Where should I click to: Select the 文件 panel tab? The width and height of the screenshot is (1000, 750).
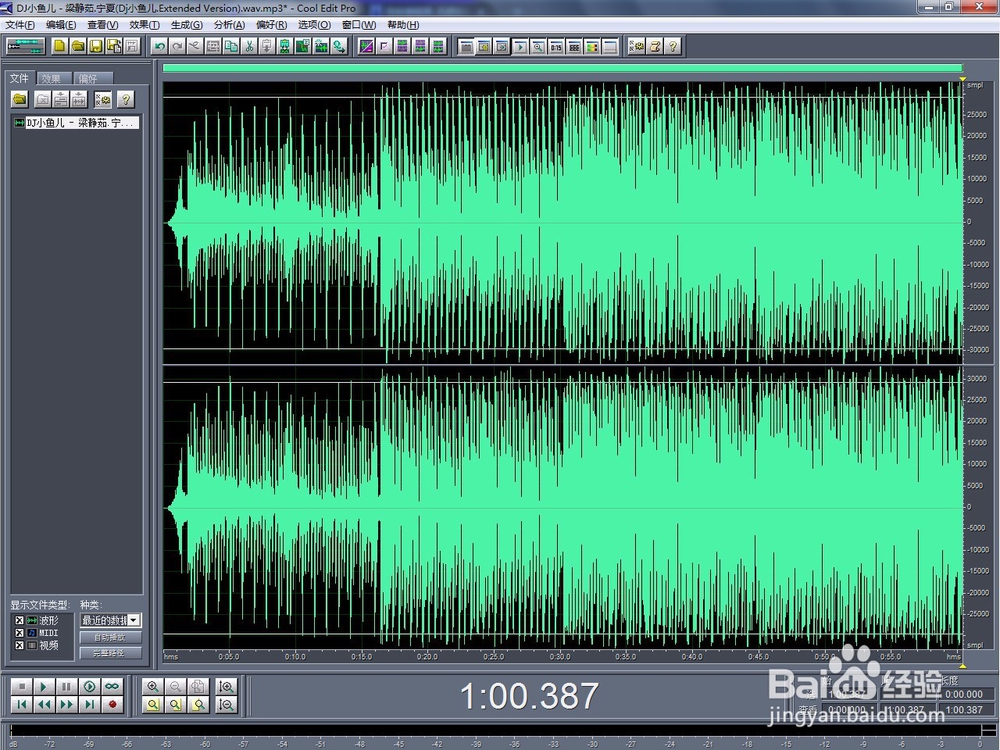(x=19, y=78)
